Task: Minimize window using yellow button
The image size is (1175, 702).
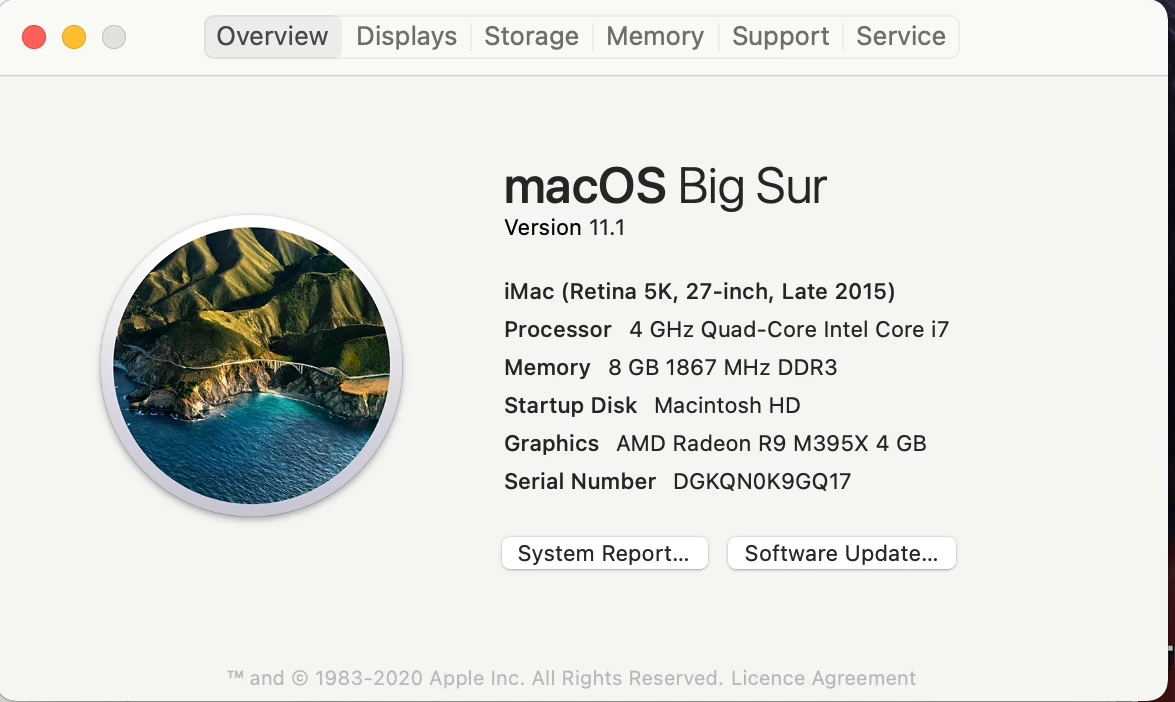Action: coord(73,37)
